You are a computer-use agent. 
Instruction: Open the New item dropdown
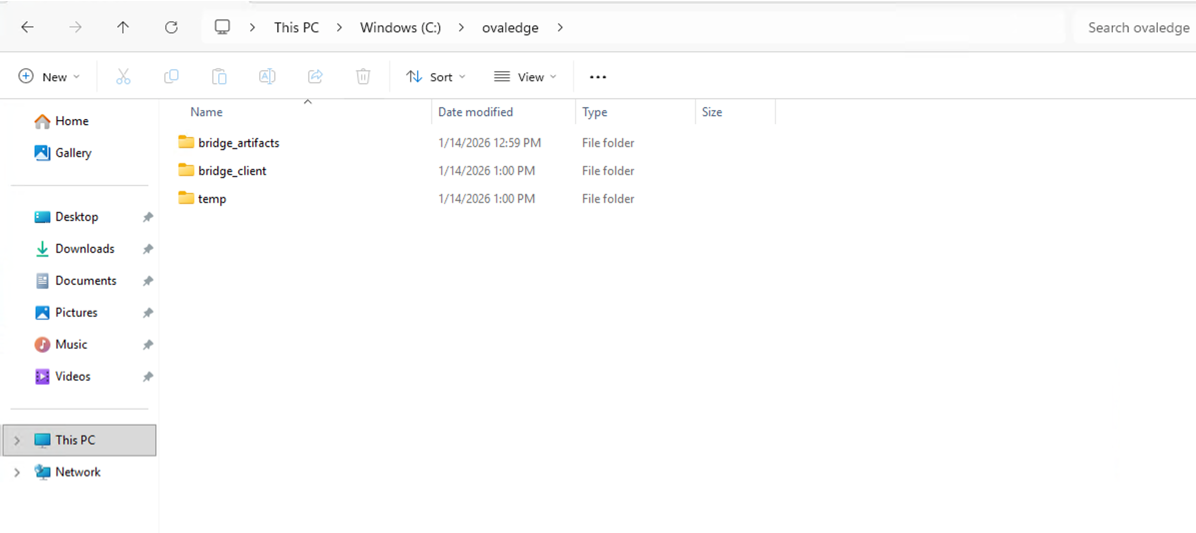[48, 77]
